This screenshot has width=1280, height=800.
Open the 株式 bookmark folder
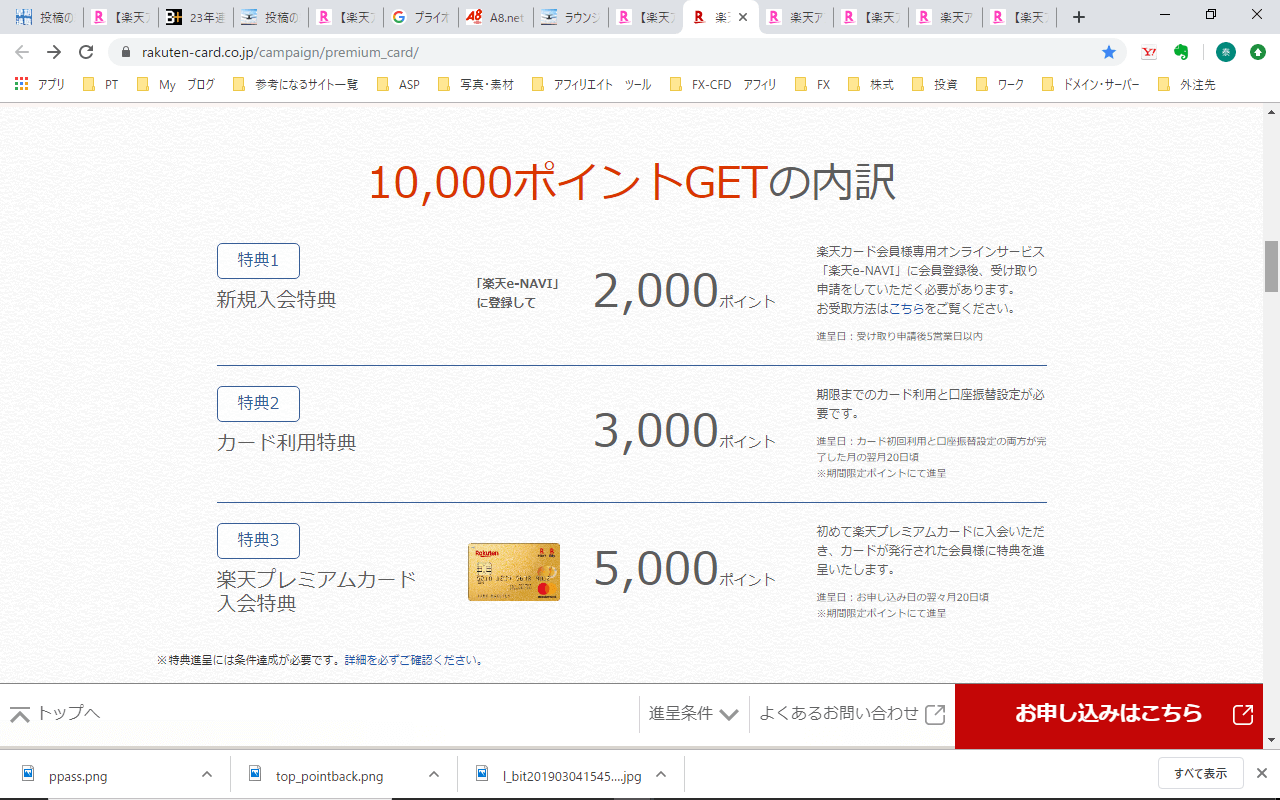pos(871,85)
